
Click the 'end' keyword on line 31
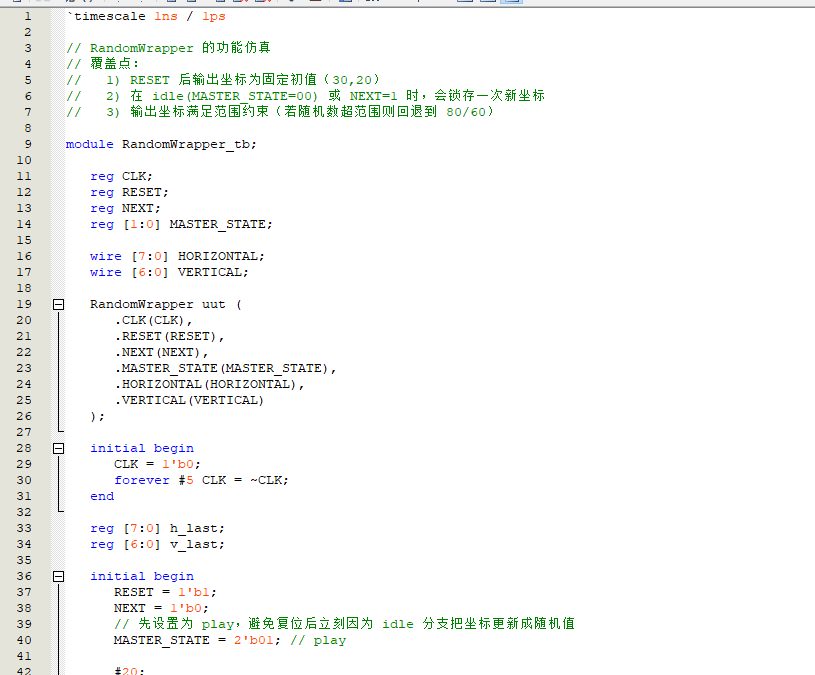(102, 496)
